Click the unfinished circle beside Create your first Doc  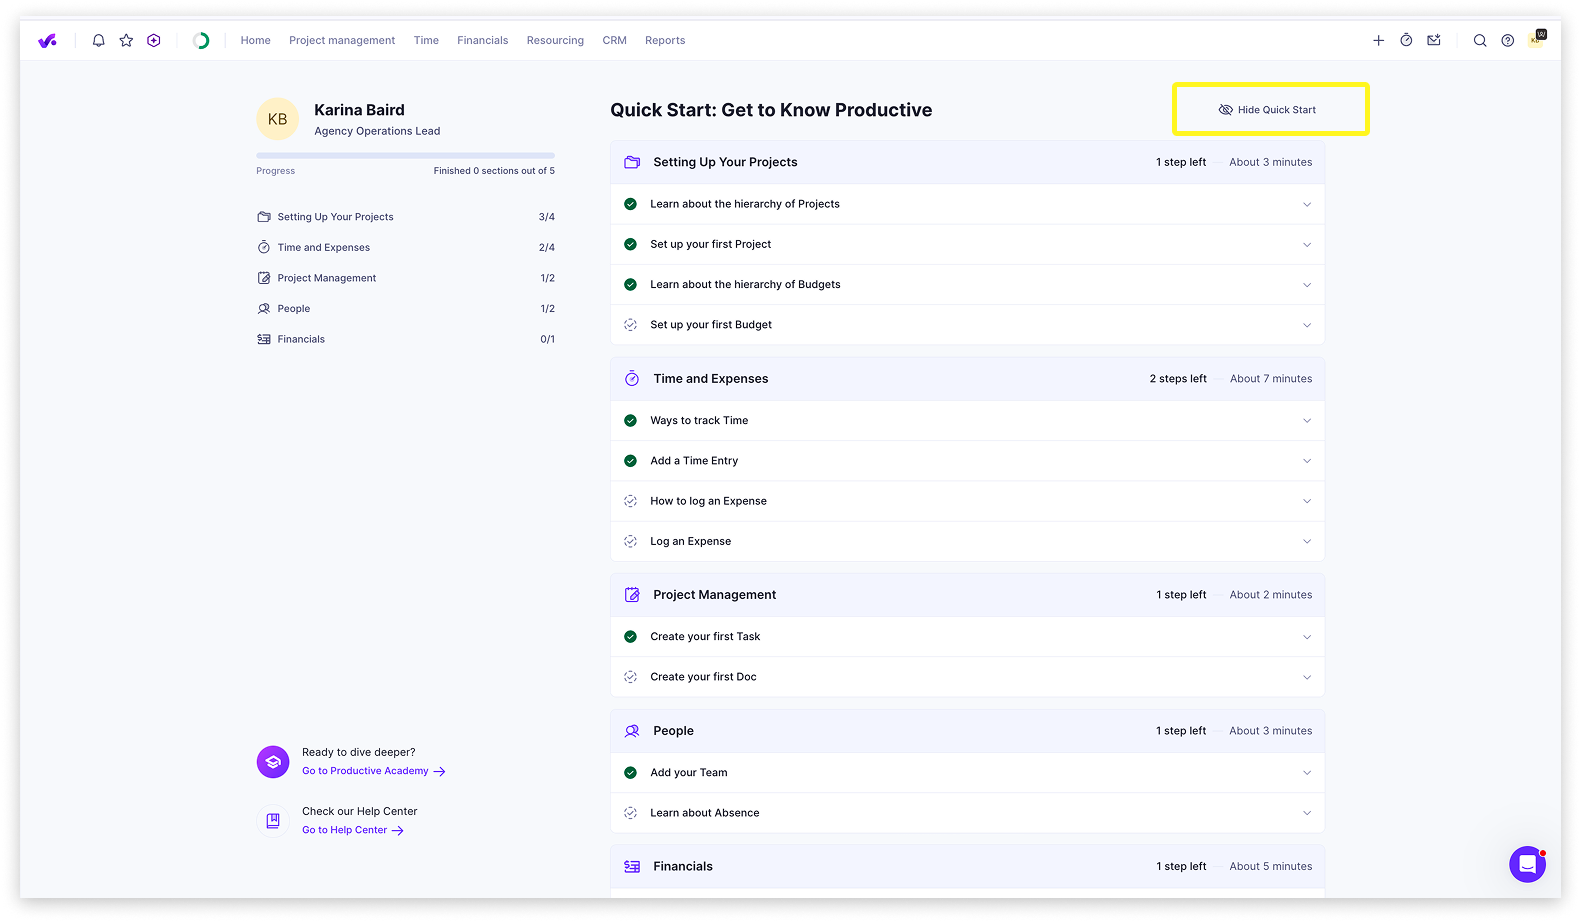[x=630, y=677]
